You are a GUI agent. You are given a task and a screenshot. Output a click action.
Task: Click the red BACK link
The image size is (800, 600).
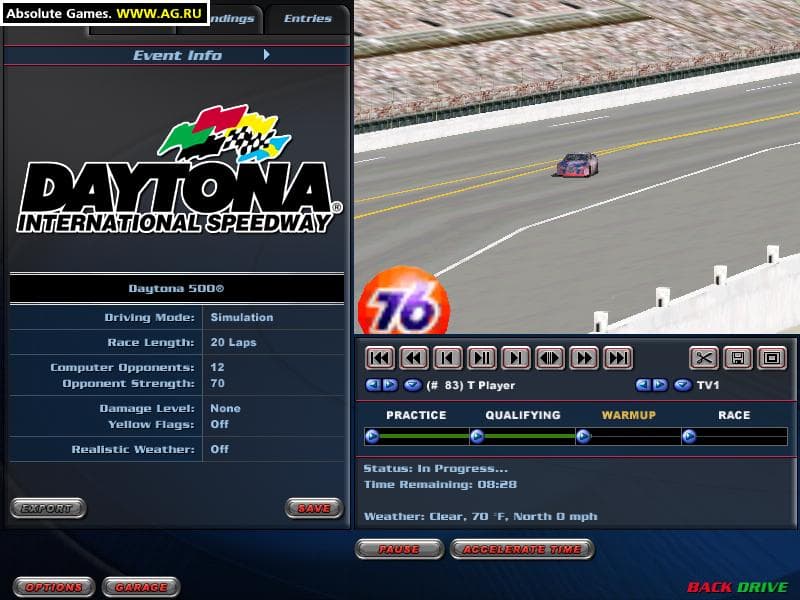[711, 587]
